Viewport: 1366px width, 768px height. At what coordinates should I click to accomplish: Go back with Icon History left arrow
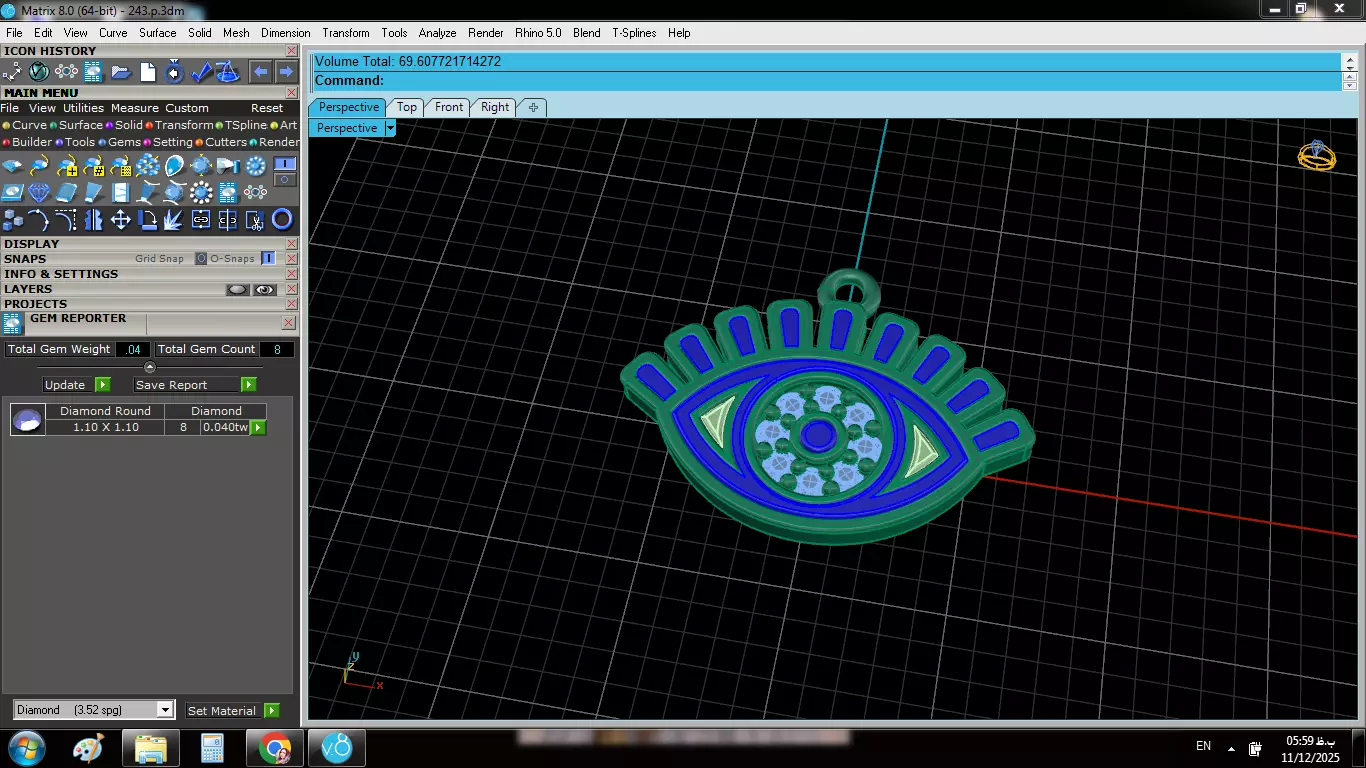pyautogui.click(x=260, y=72)
